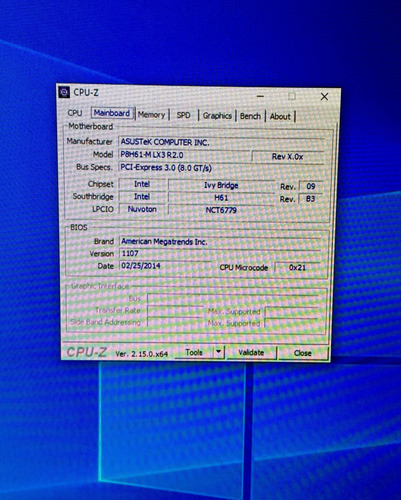The width and height of the screenshot is (401, 500).
Task: Click the empty Graphic Interface Bus field
Action: pyautogui.click(x=233, y=298)
